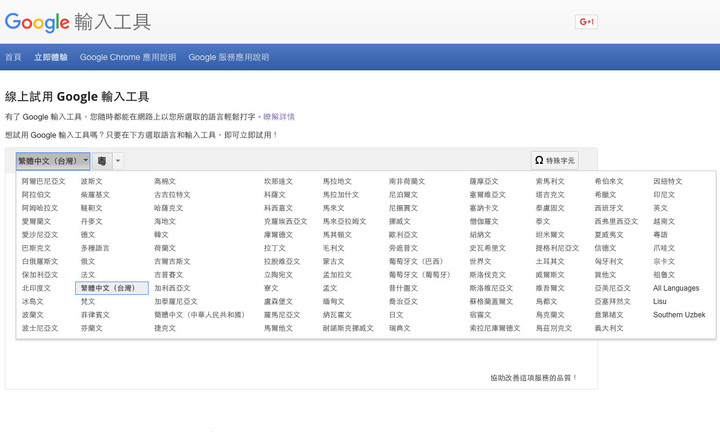Open the Google 服務應用說明 tab
Image resolution: width=720 pixels, height=432 pixels.
229,57
